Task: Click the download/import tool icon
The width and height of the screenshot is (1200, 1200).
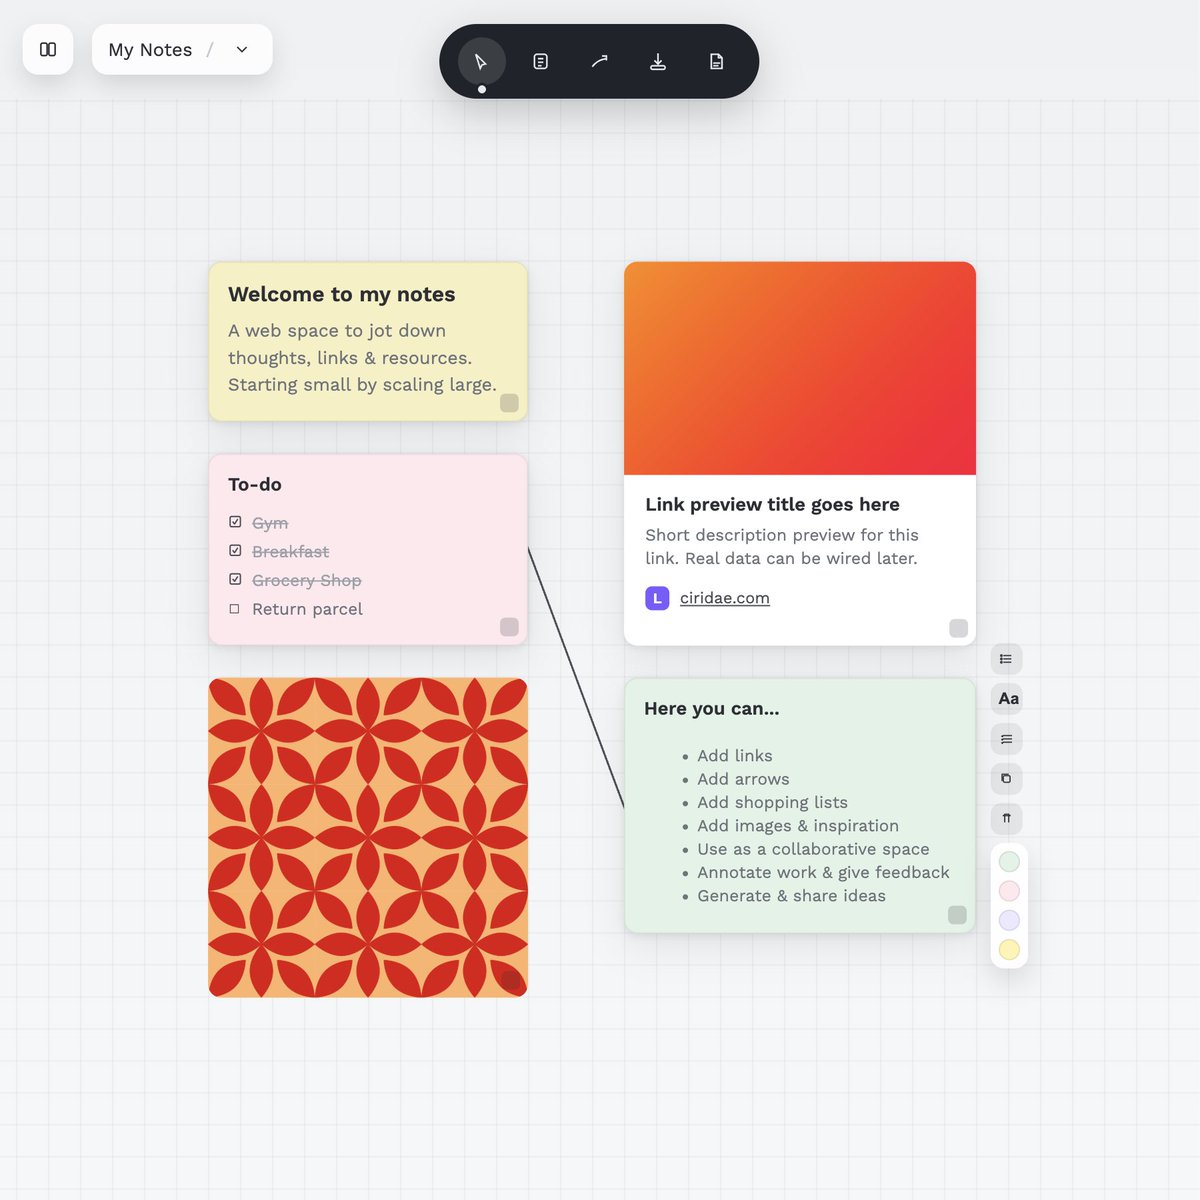Action: (658, 62)
